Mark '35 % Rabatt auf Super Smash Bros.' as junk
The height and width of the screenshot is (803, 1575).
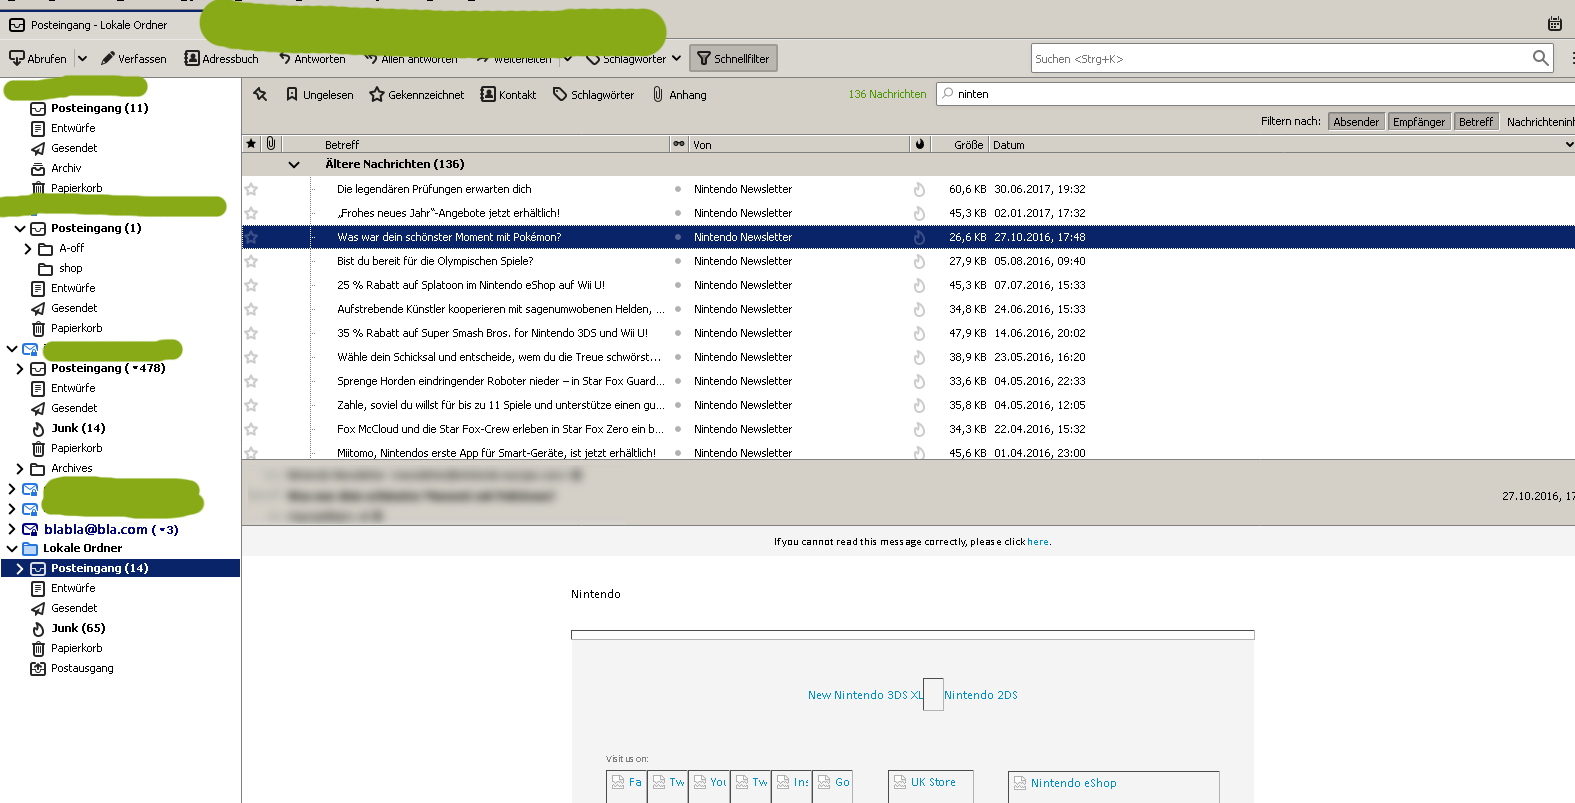(919, 333)
